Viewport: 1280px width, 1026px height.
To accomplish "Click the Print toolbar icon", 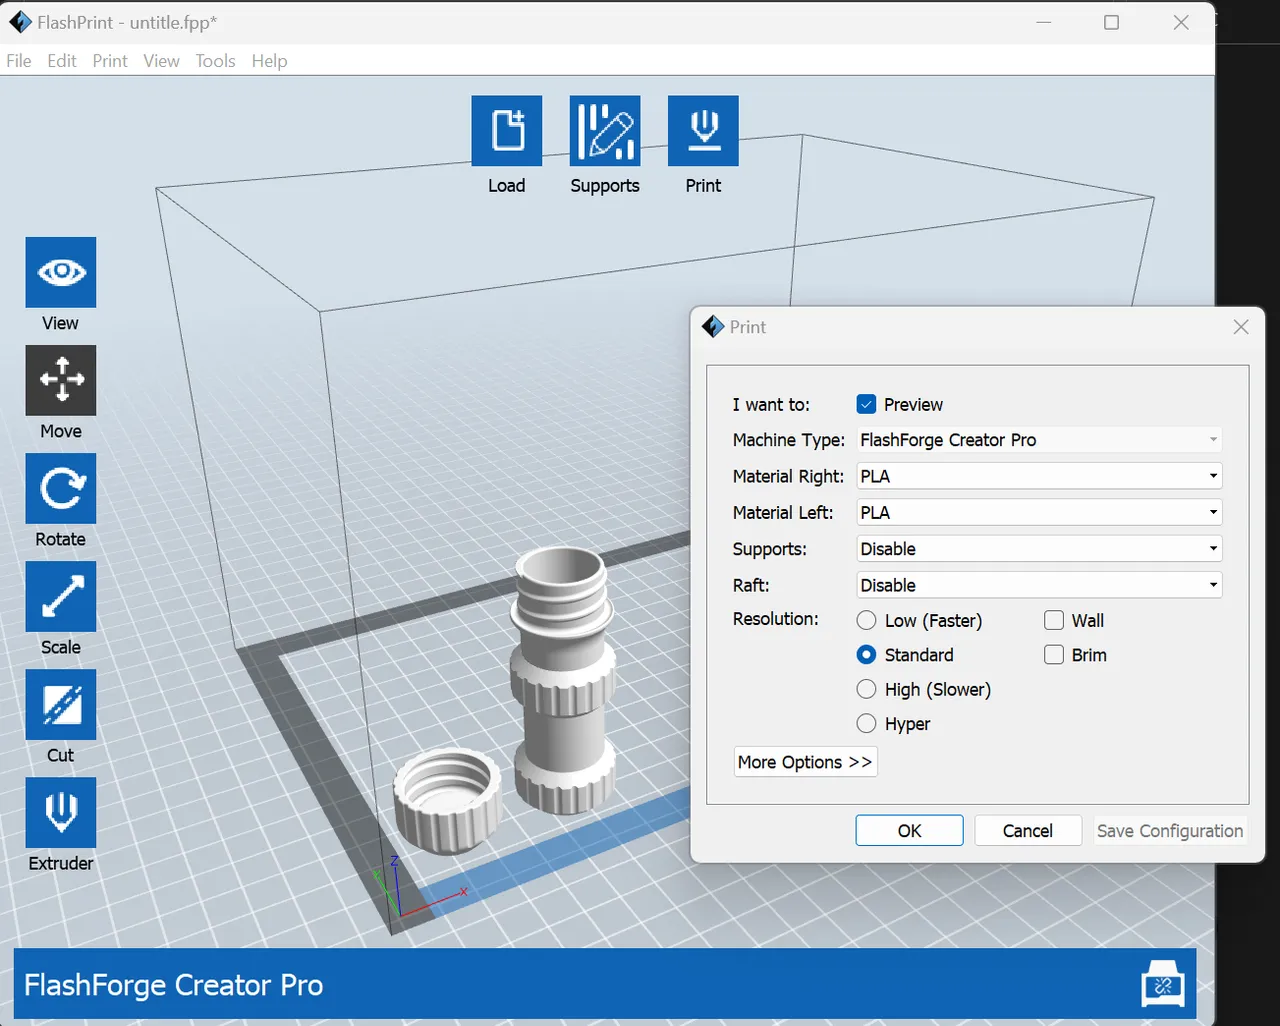I will (703, 131).
